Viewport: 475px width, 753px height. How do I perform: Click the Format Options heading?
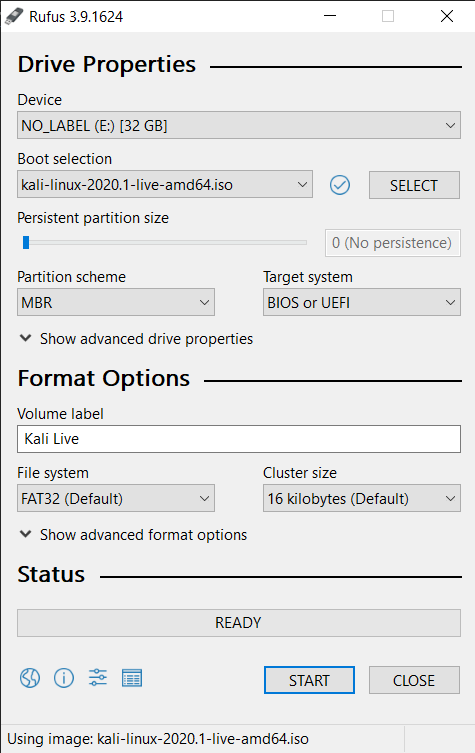[104, 378]
